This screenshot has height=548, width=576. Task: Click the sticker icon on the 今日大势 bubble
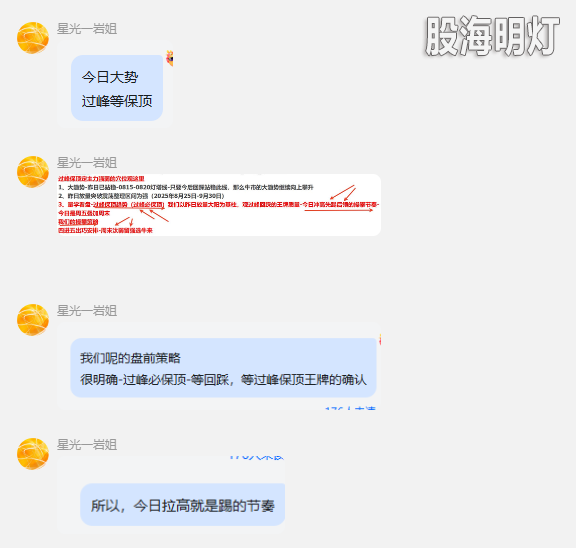pyautogui.click(x=170, y=58)
